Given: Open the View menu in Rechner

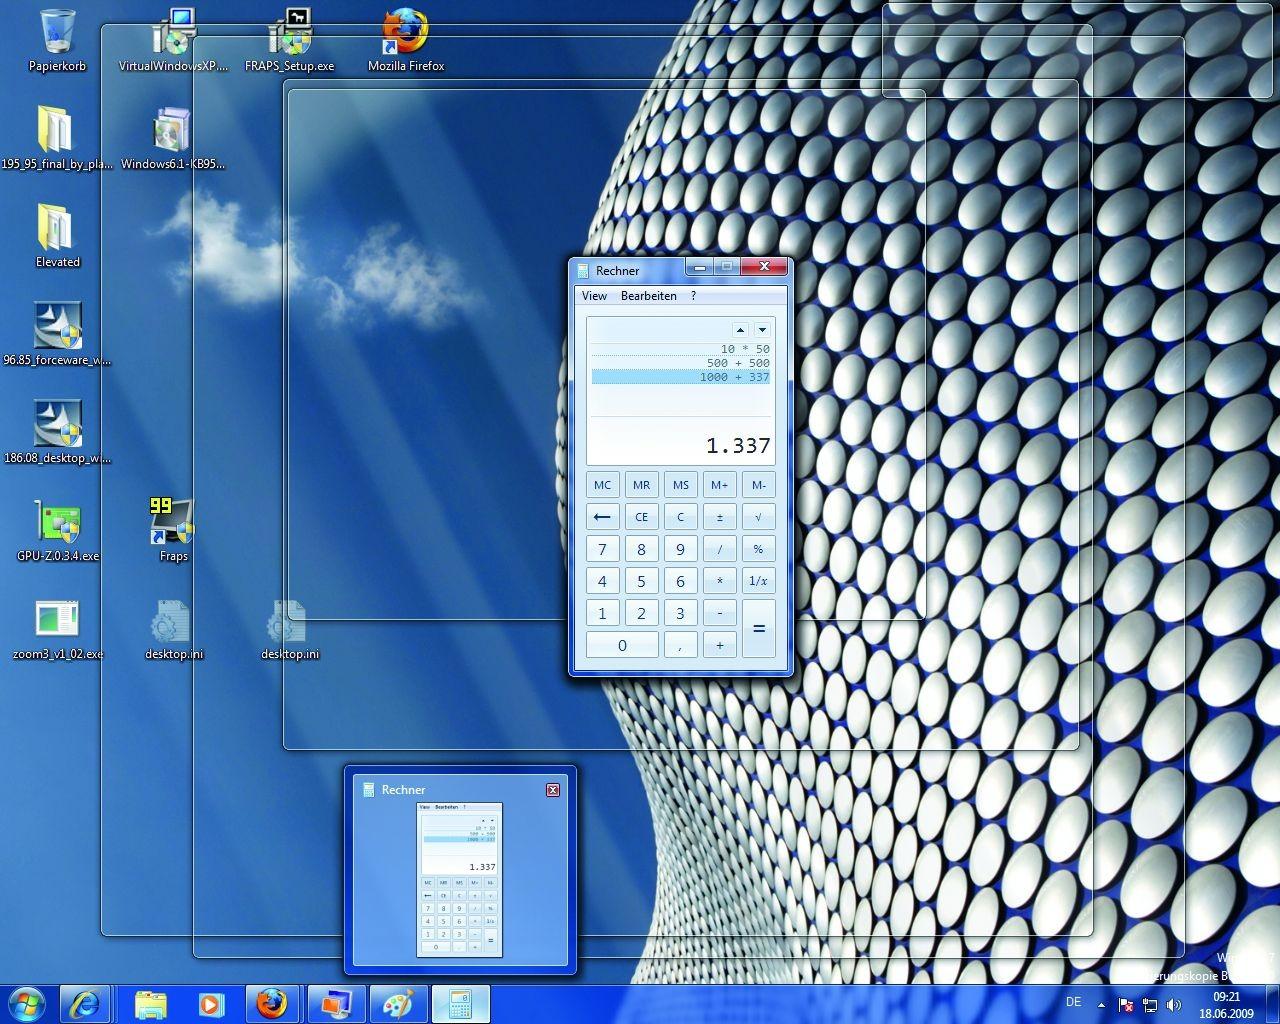Looking at the screenshot, I should (x=594, y=296).
